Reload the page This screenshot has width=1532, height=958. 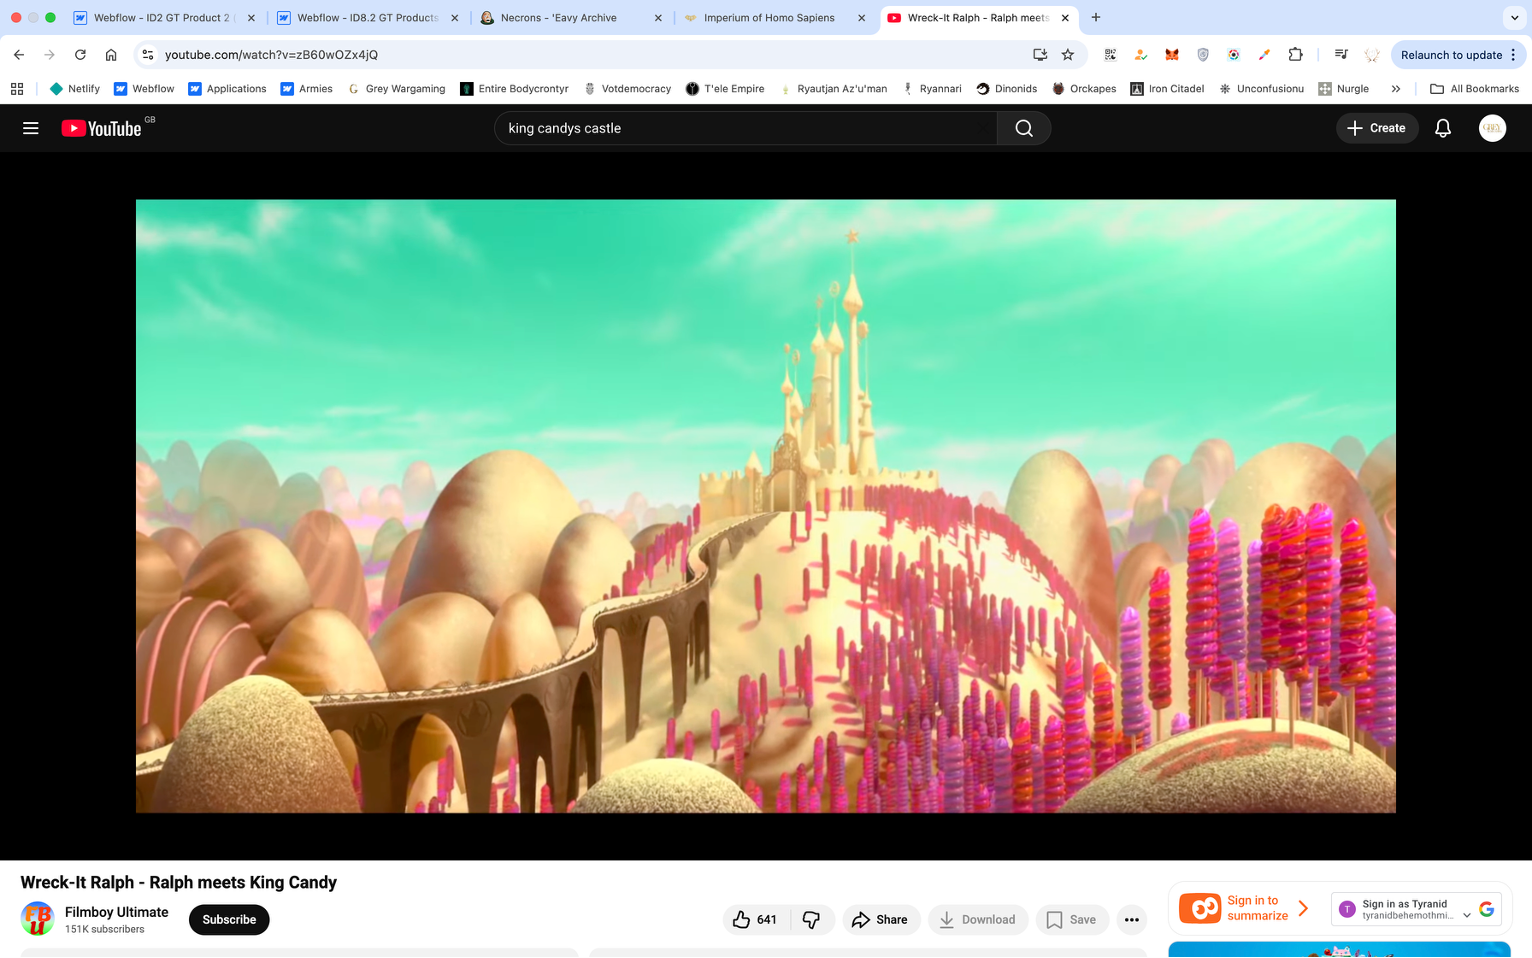[x=80, y=55]
